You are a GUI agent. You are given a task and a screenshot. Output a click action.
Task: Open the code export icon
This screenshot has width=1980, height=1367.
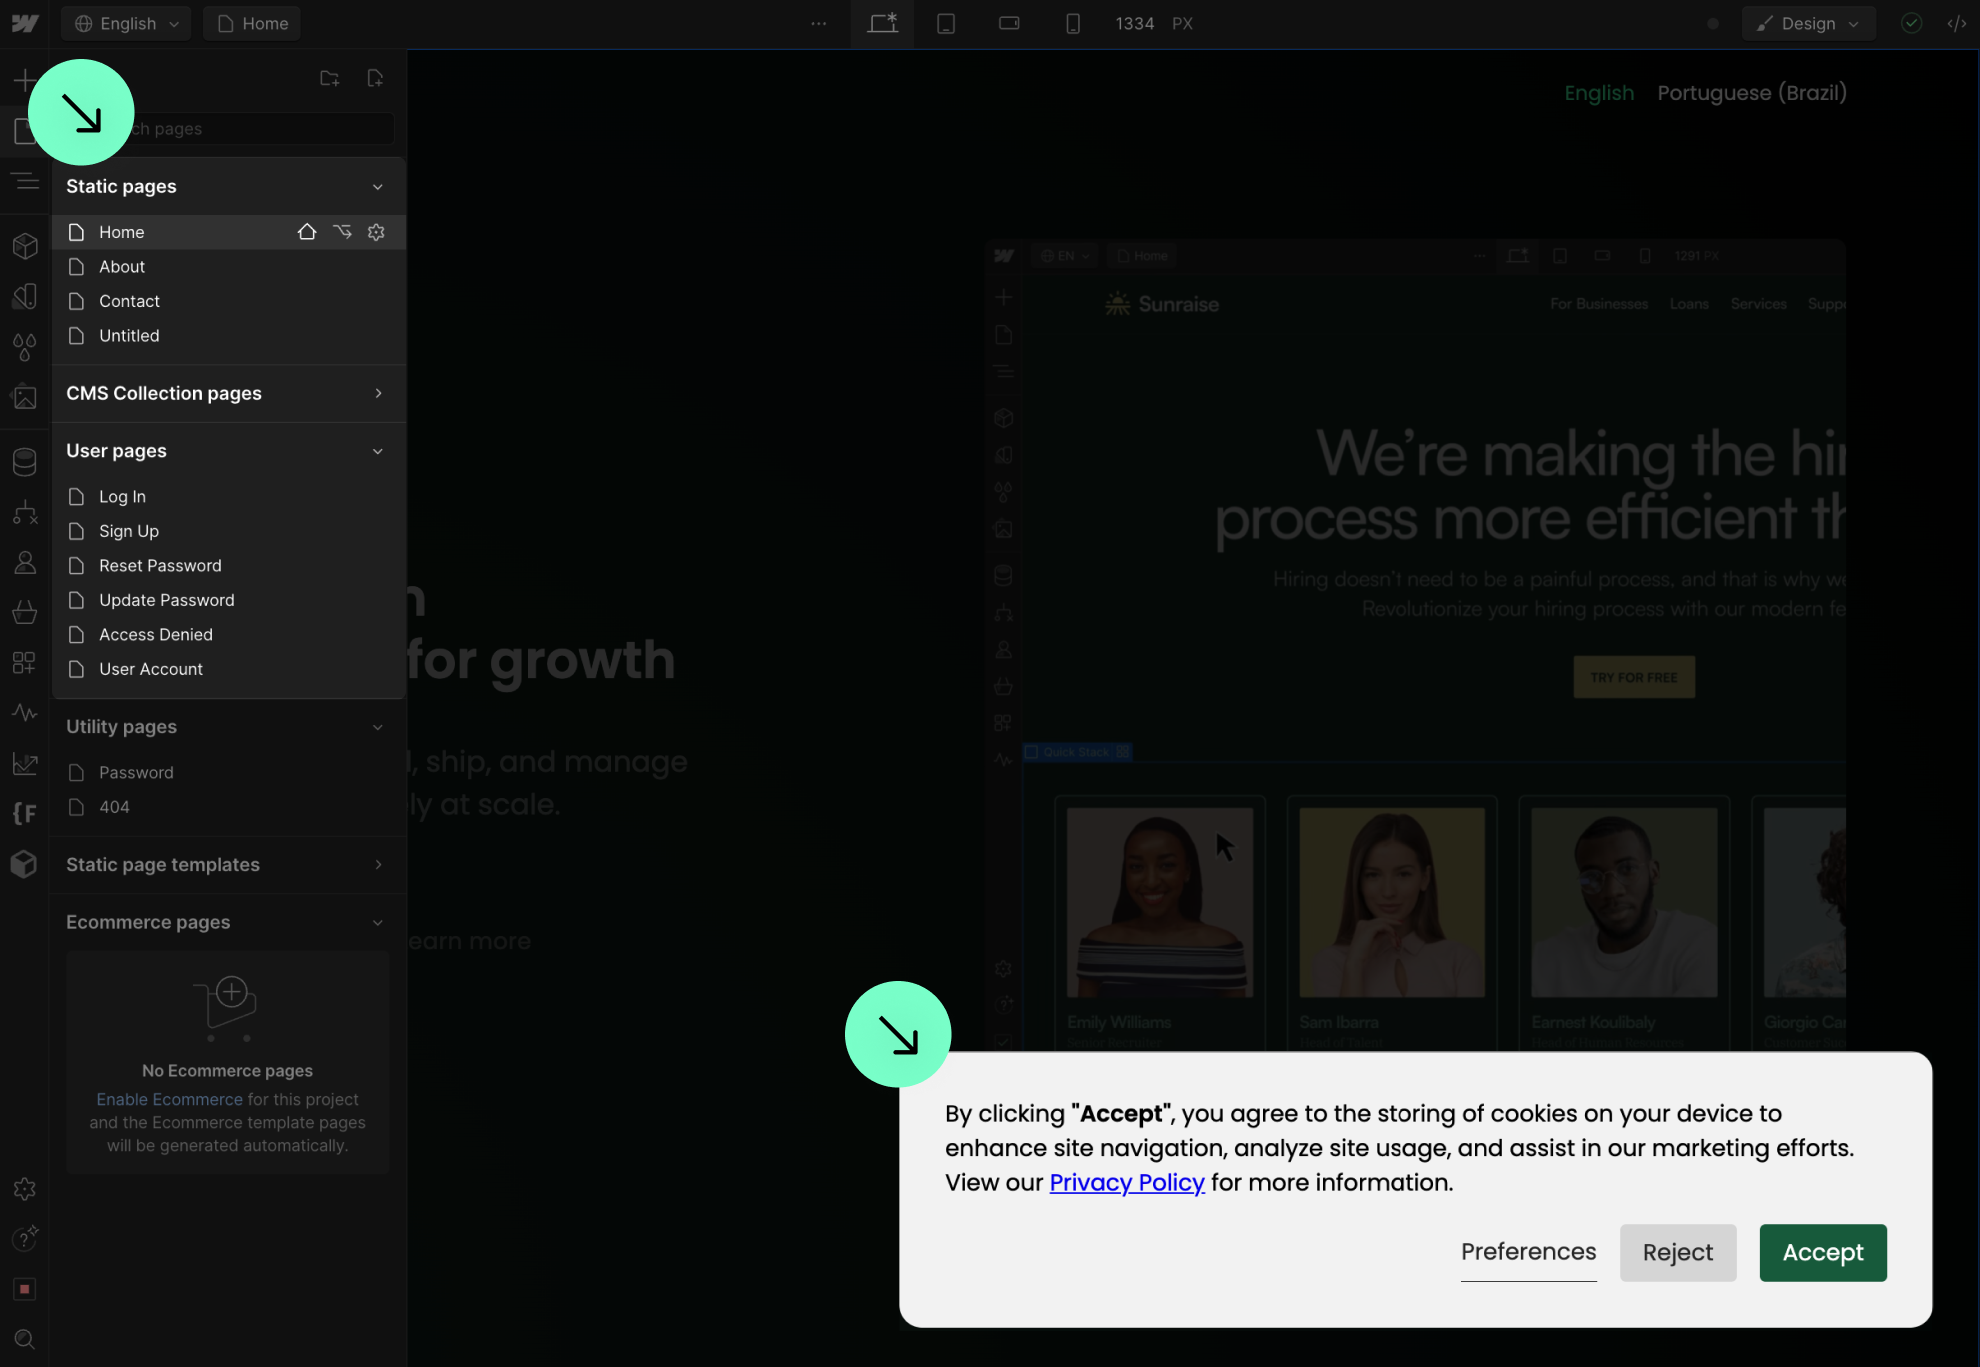click(x=1957, y=23)
